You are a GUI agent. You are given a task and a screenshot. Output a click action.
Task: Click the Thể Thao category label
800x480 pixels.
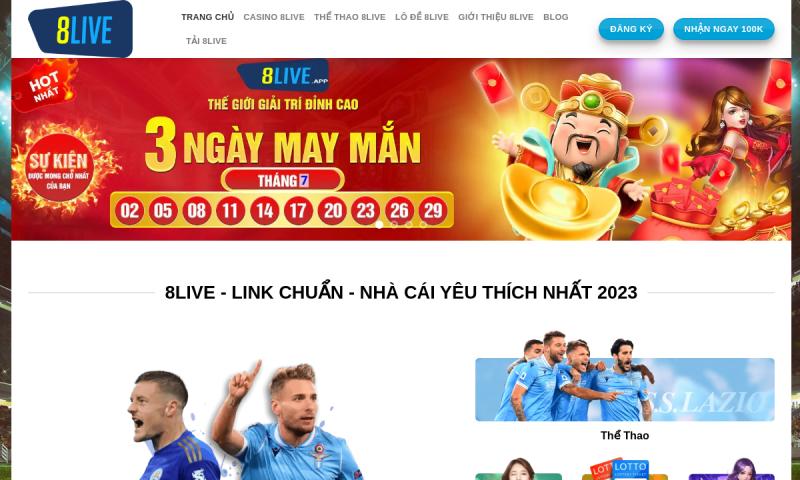624,436
